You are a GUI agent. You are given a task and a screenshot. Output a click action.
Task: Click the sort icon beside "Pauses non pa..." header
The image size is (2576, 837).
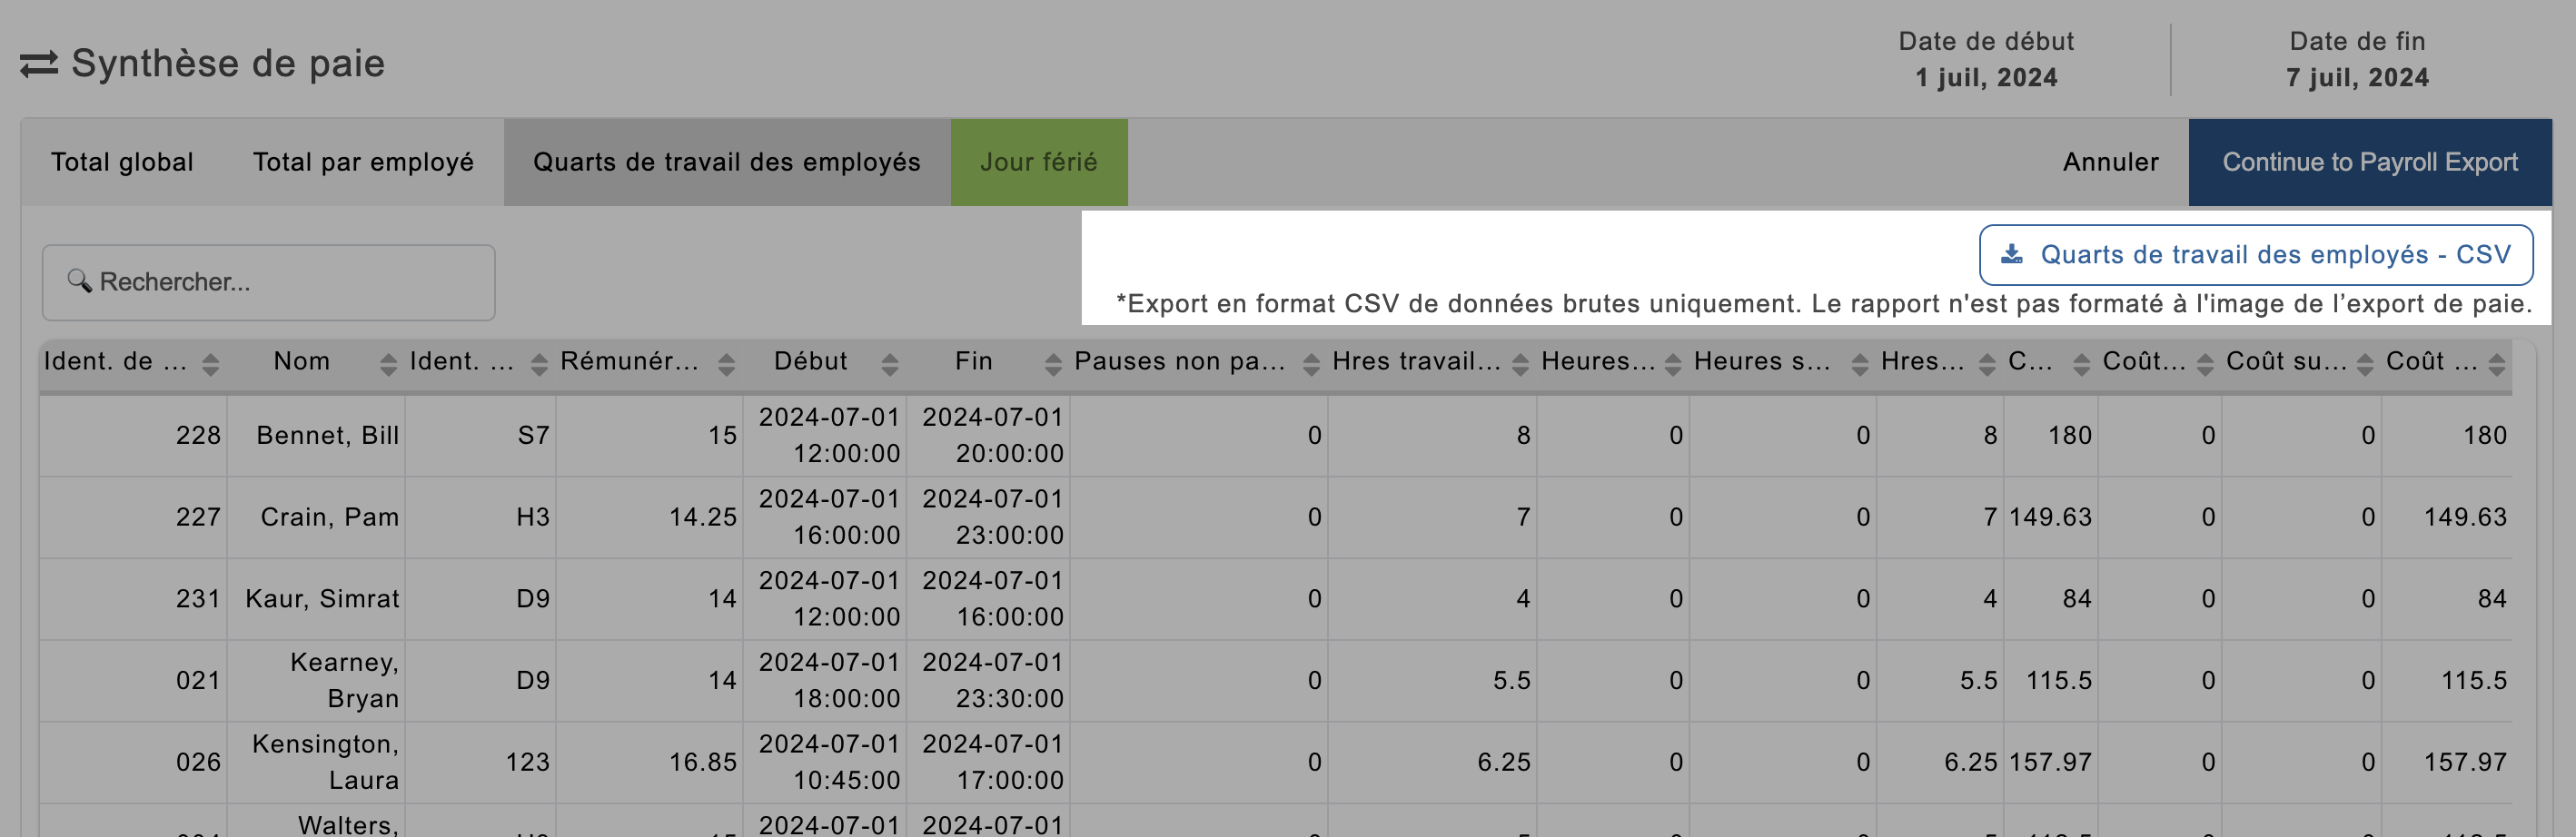pyautogui.click(x=1310, y=364)
